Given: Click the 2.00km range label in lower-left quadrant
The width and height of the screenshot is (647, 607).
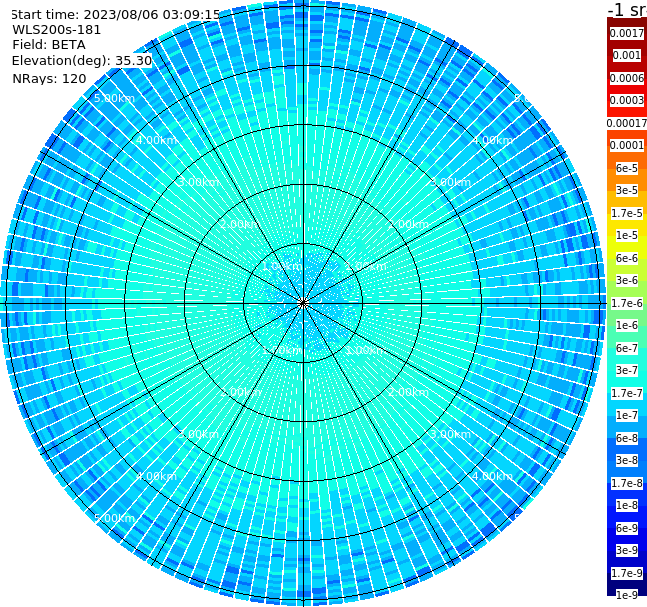Looking at the screenshot, I should click(x=241, y=392).
